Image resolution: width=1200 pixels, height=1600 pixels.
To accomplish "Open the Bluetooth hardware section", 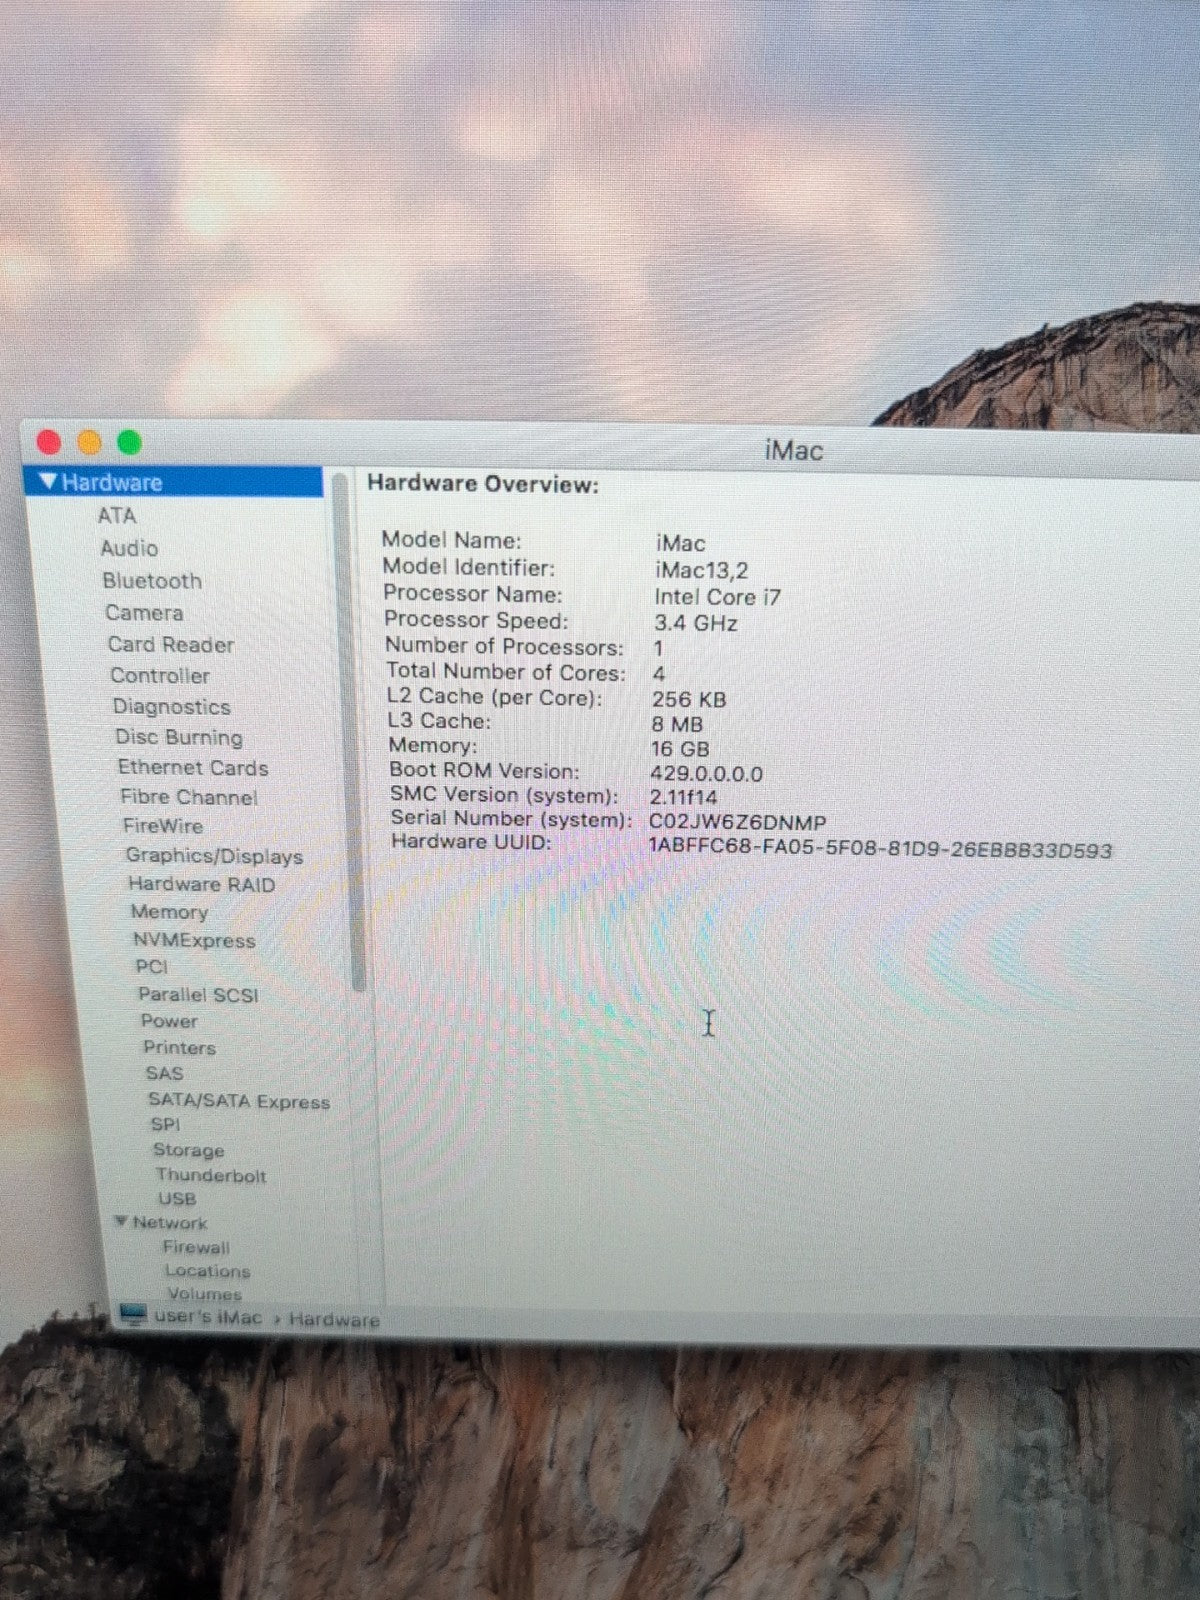I will click(x=152, y=581).
